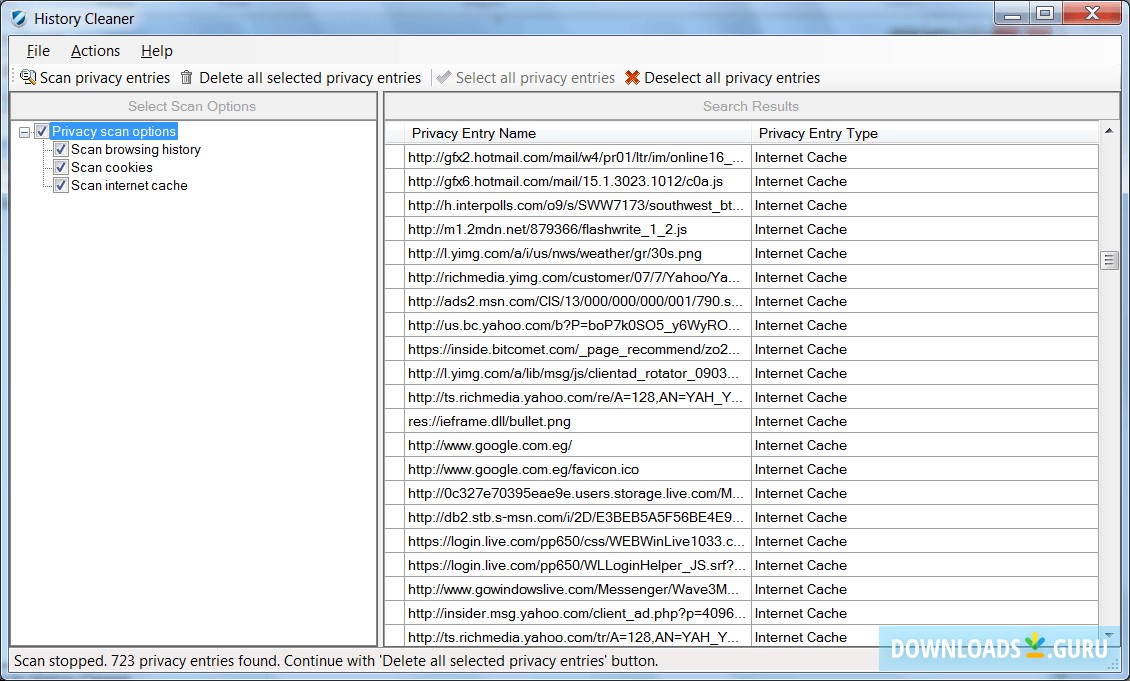Screen dimensions: 1130x681
Task: Open the File menu
Action: [37, 50]
